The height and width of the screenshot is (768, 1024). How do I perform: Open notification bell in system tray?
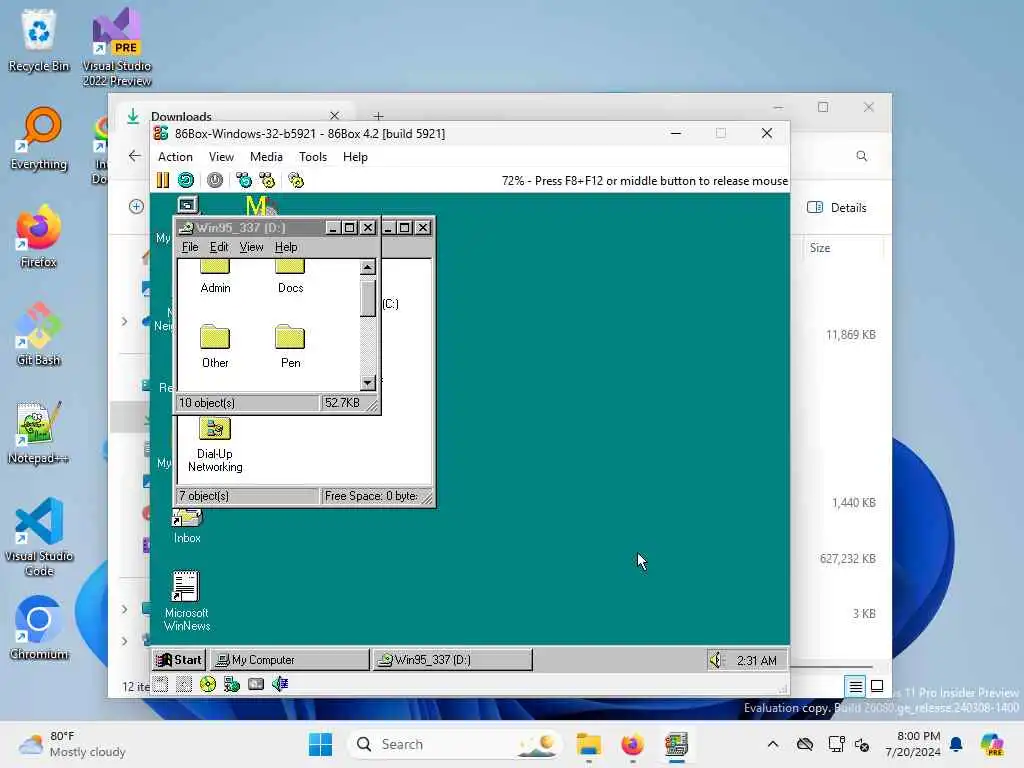click(x=956, y=744)
